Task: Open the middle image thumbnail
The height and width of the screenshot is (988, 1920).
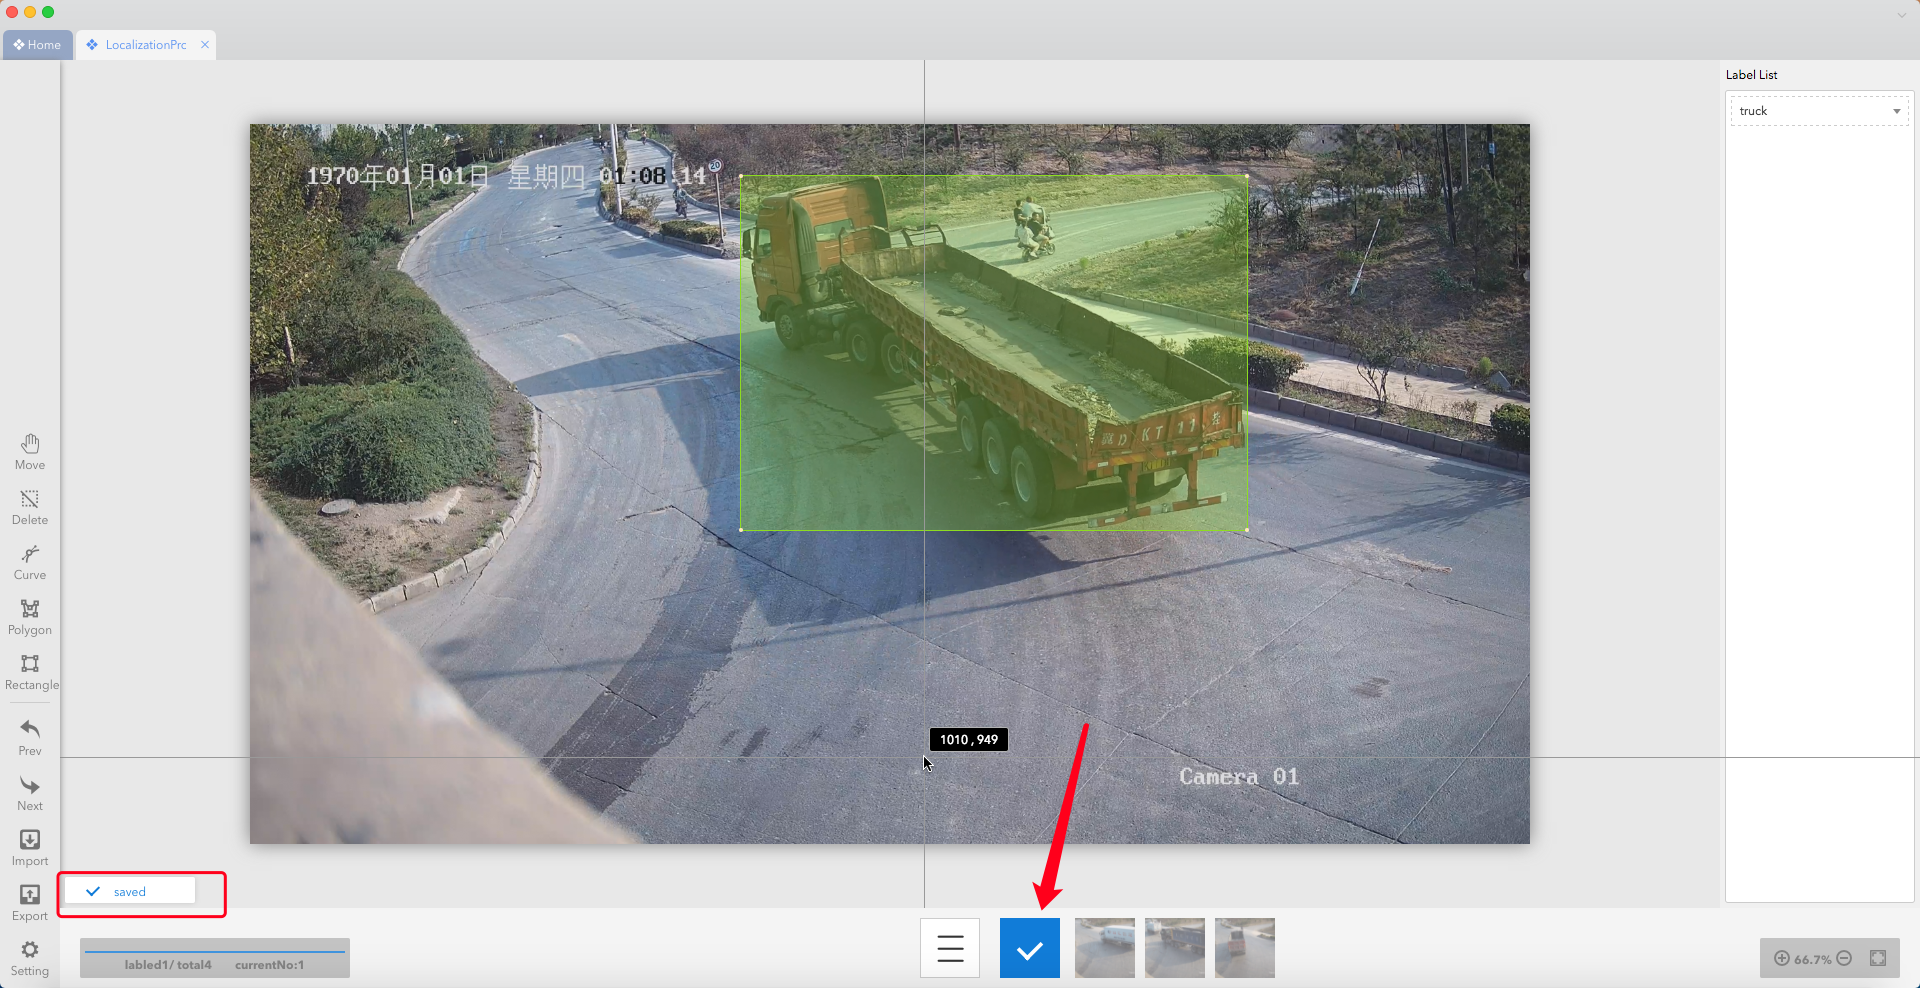Action: (1175, 948)
